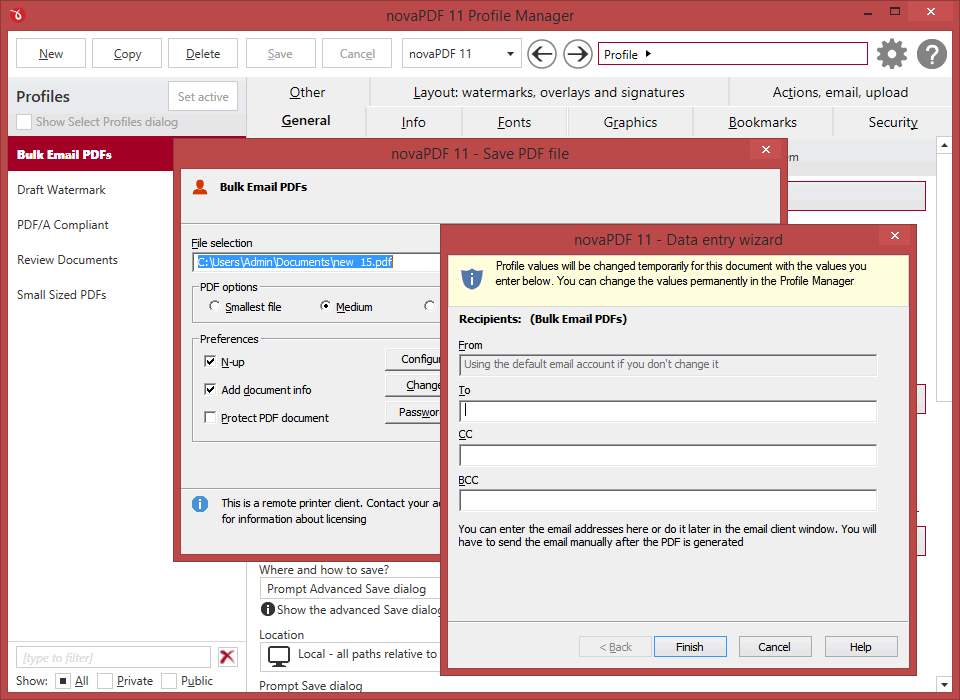Screen dimensions: 960x700
Task: Click the To recipients field
Action: [x=668, y=411]
